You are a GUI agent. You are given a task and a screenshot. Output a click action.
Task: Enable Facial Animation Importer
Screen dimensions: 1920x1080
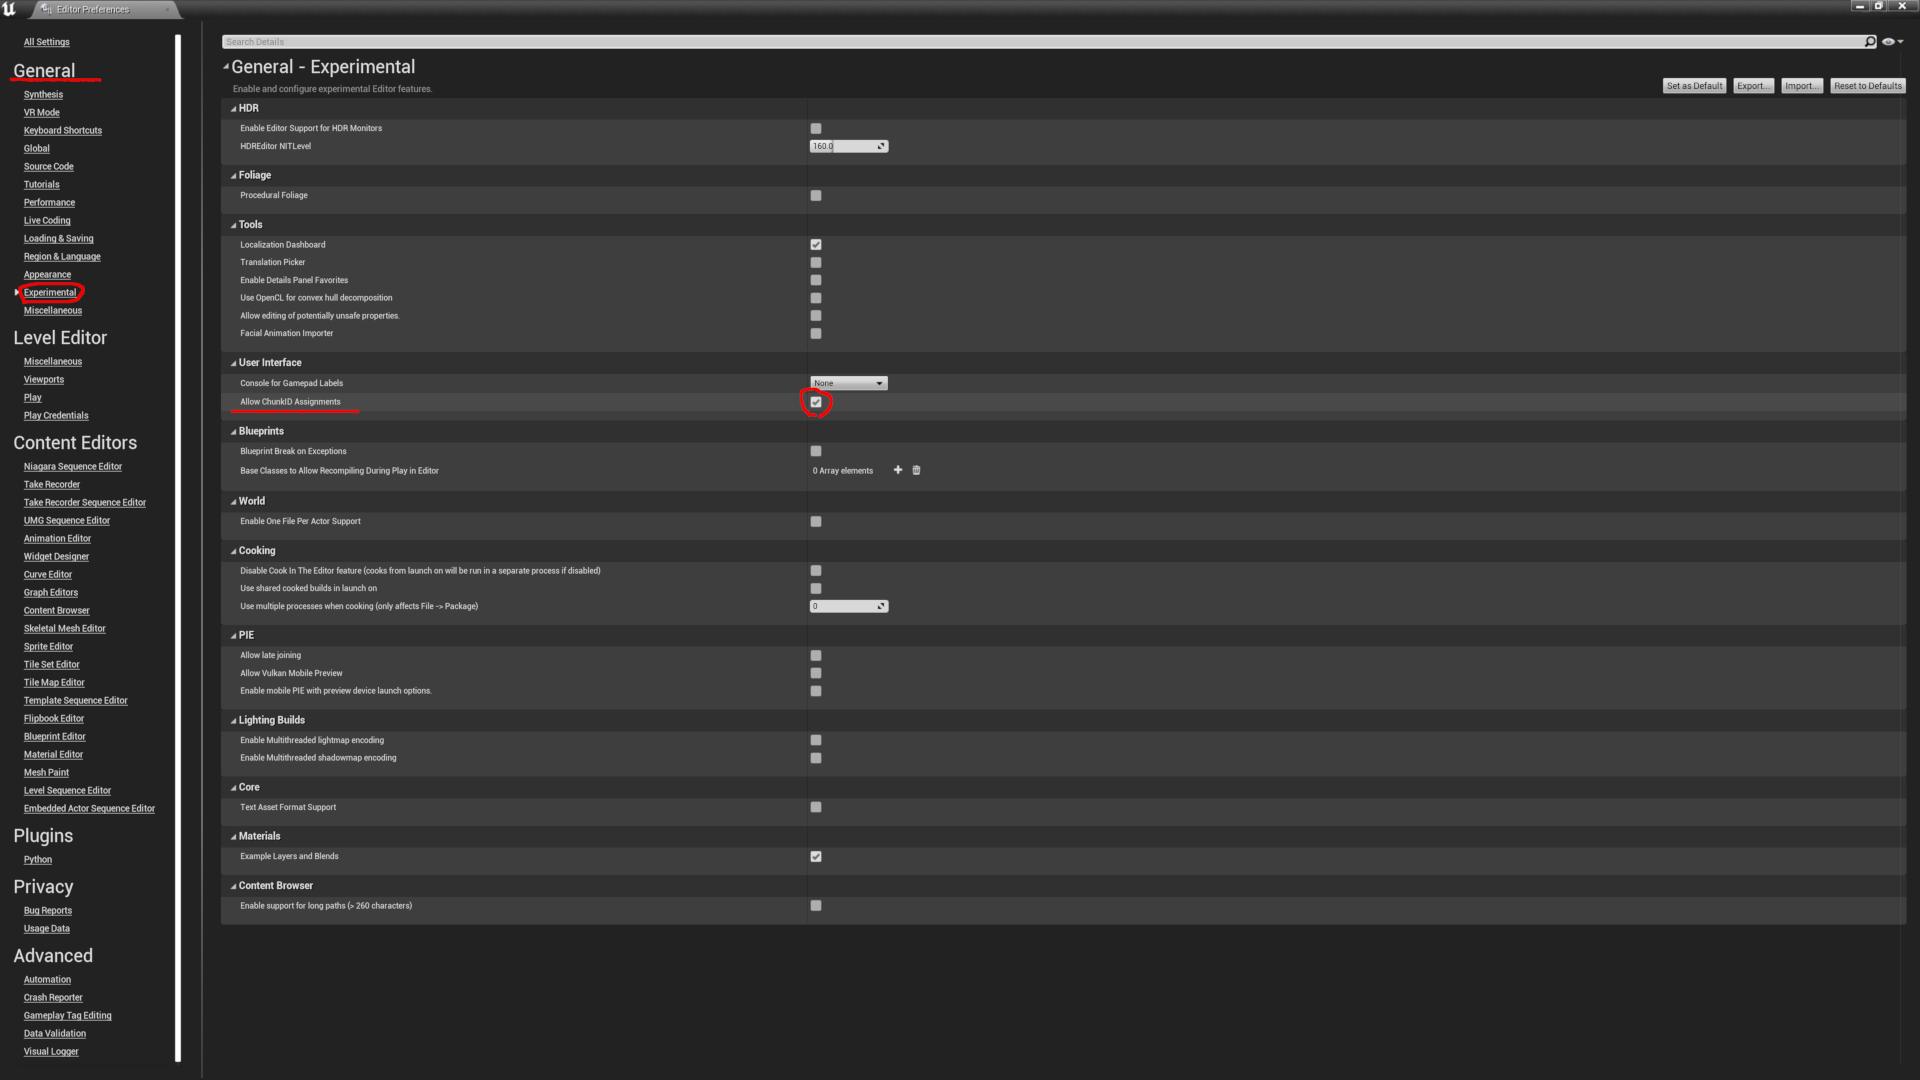click(816, 334)
